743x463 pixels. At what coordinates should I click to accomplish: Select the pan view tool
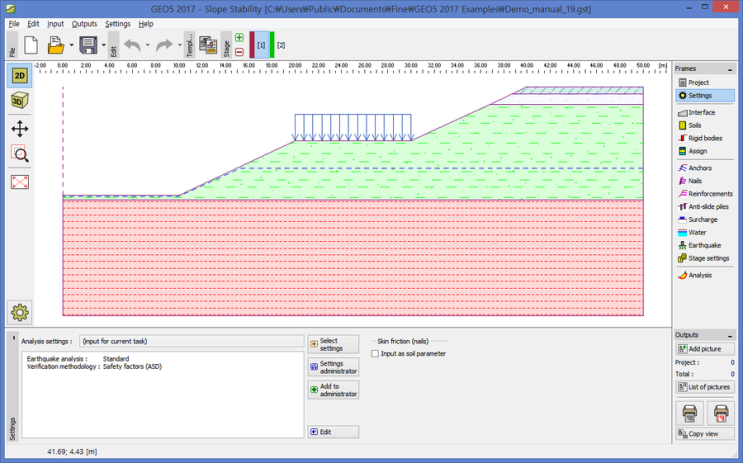pos(19,128)
